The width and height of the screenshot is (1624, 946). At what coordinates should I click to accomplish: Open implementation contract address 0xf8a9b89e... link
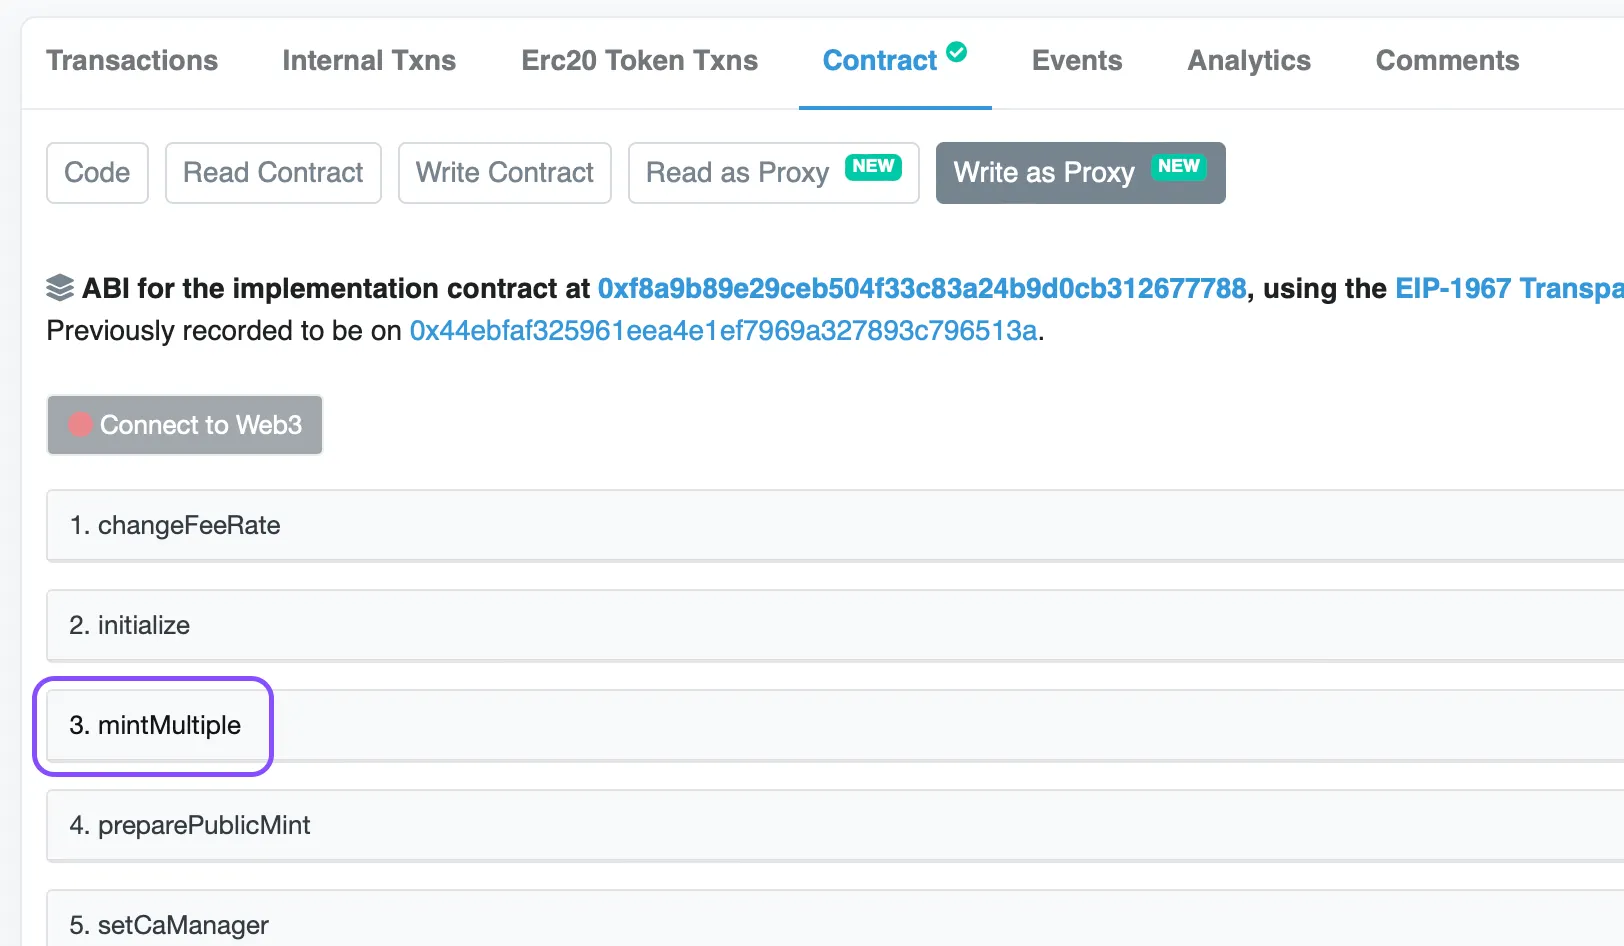click(922, 288)
